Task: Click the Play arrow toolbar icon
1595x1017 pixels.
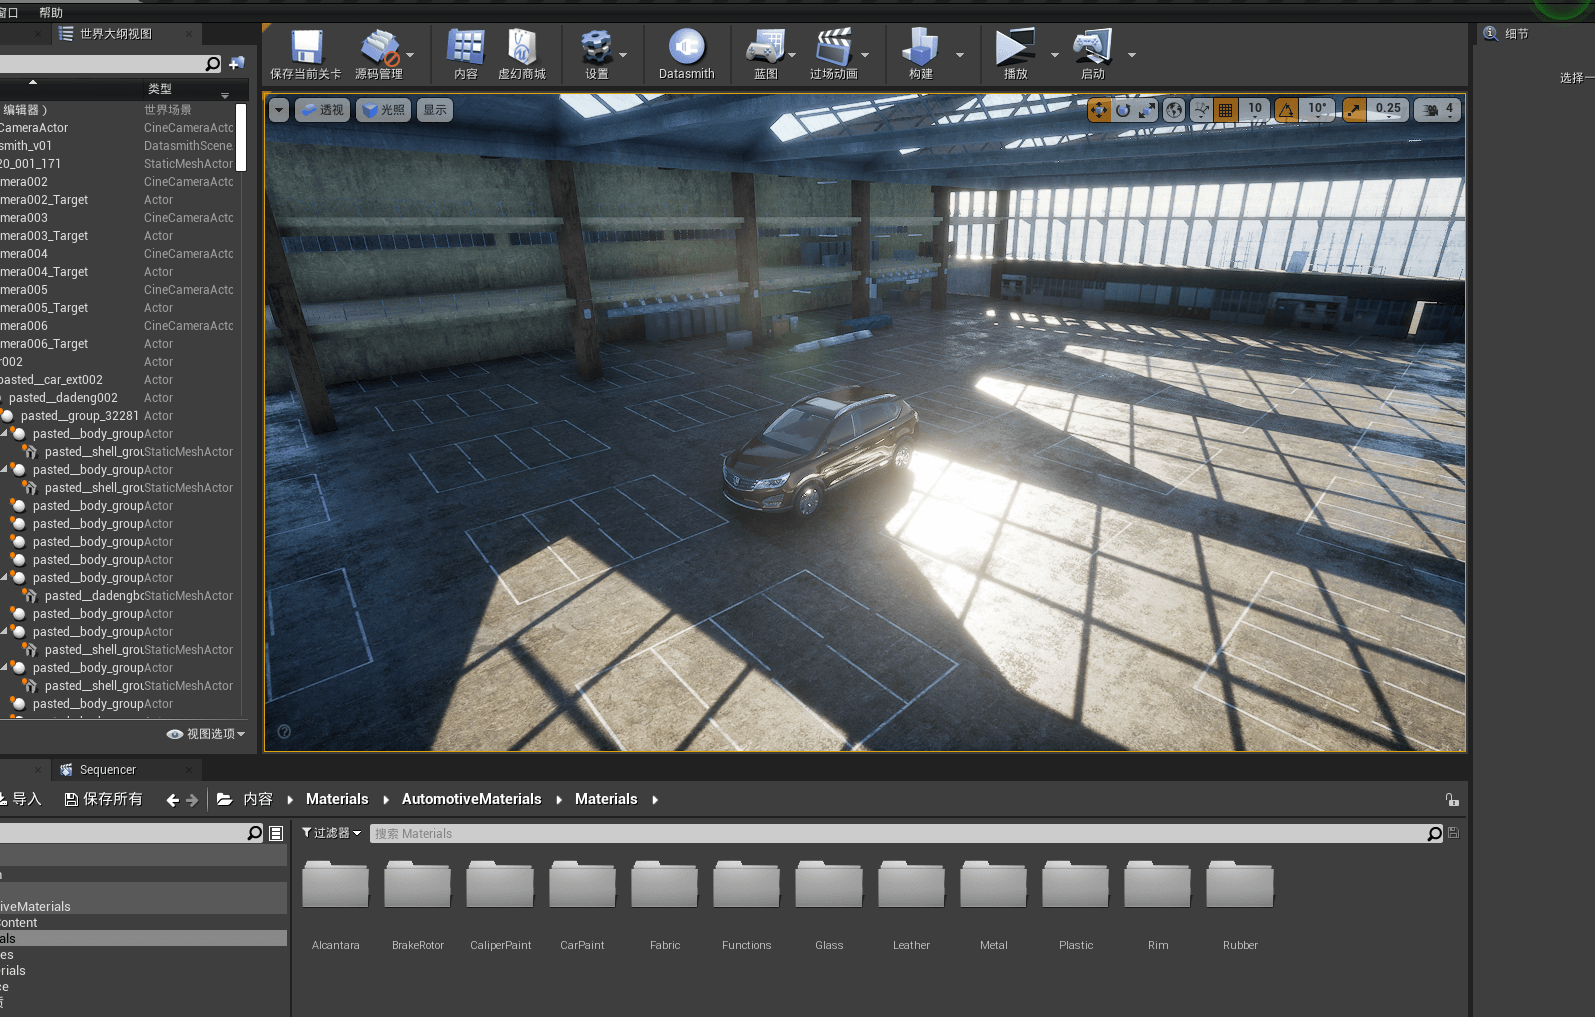Action: [1015, 47]
